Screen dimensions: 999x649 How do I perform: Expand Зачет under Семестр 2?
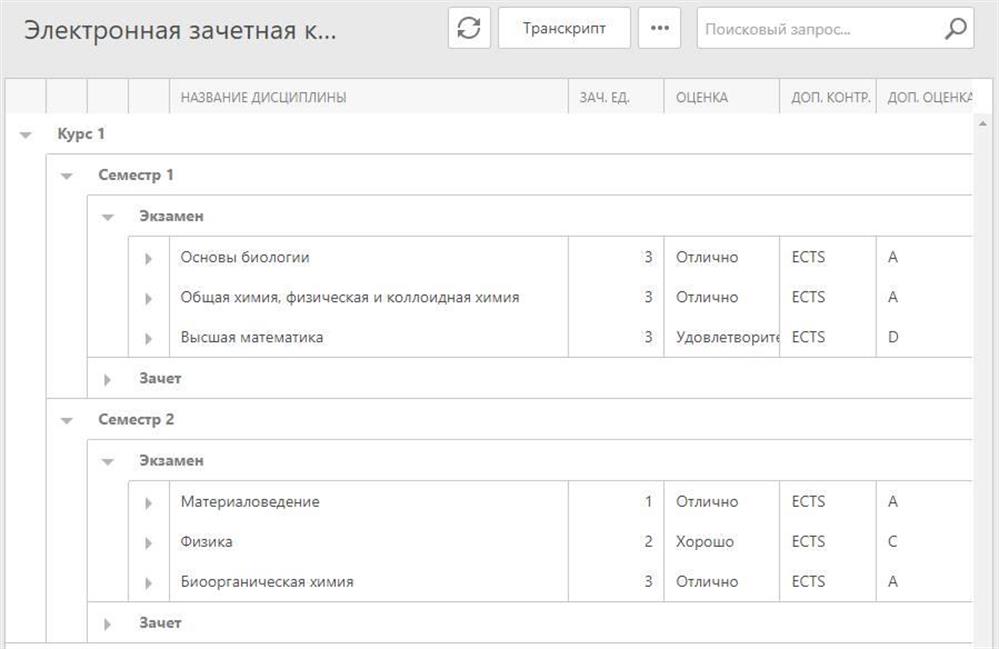(x=107, y=624)
